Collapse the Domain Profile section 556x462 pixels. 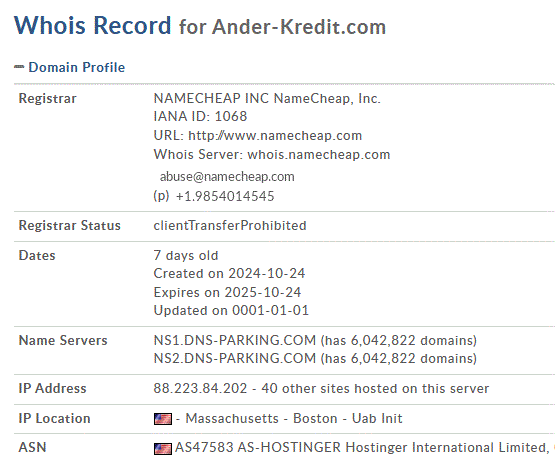click(77, 67)
